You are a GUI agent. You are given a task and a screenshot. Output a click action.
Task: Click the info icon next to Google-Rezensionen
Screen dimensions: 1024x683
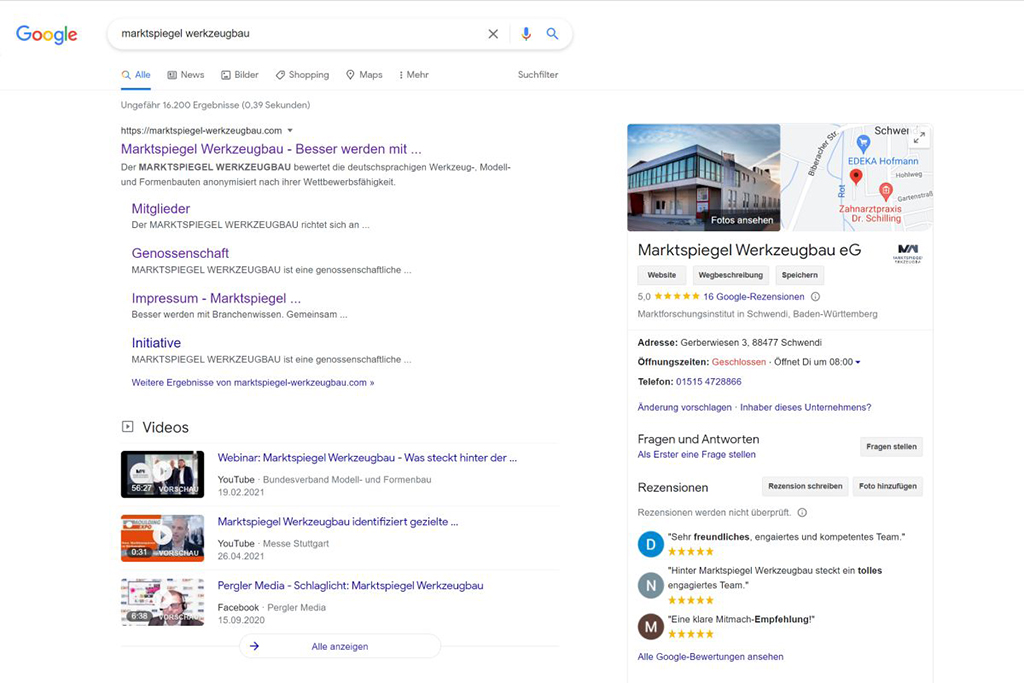816,297
